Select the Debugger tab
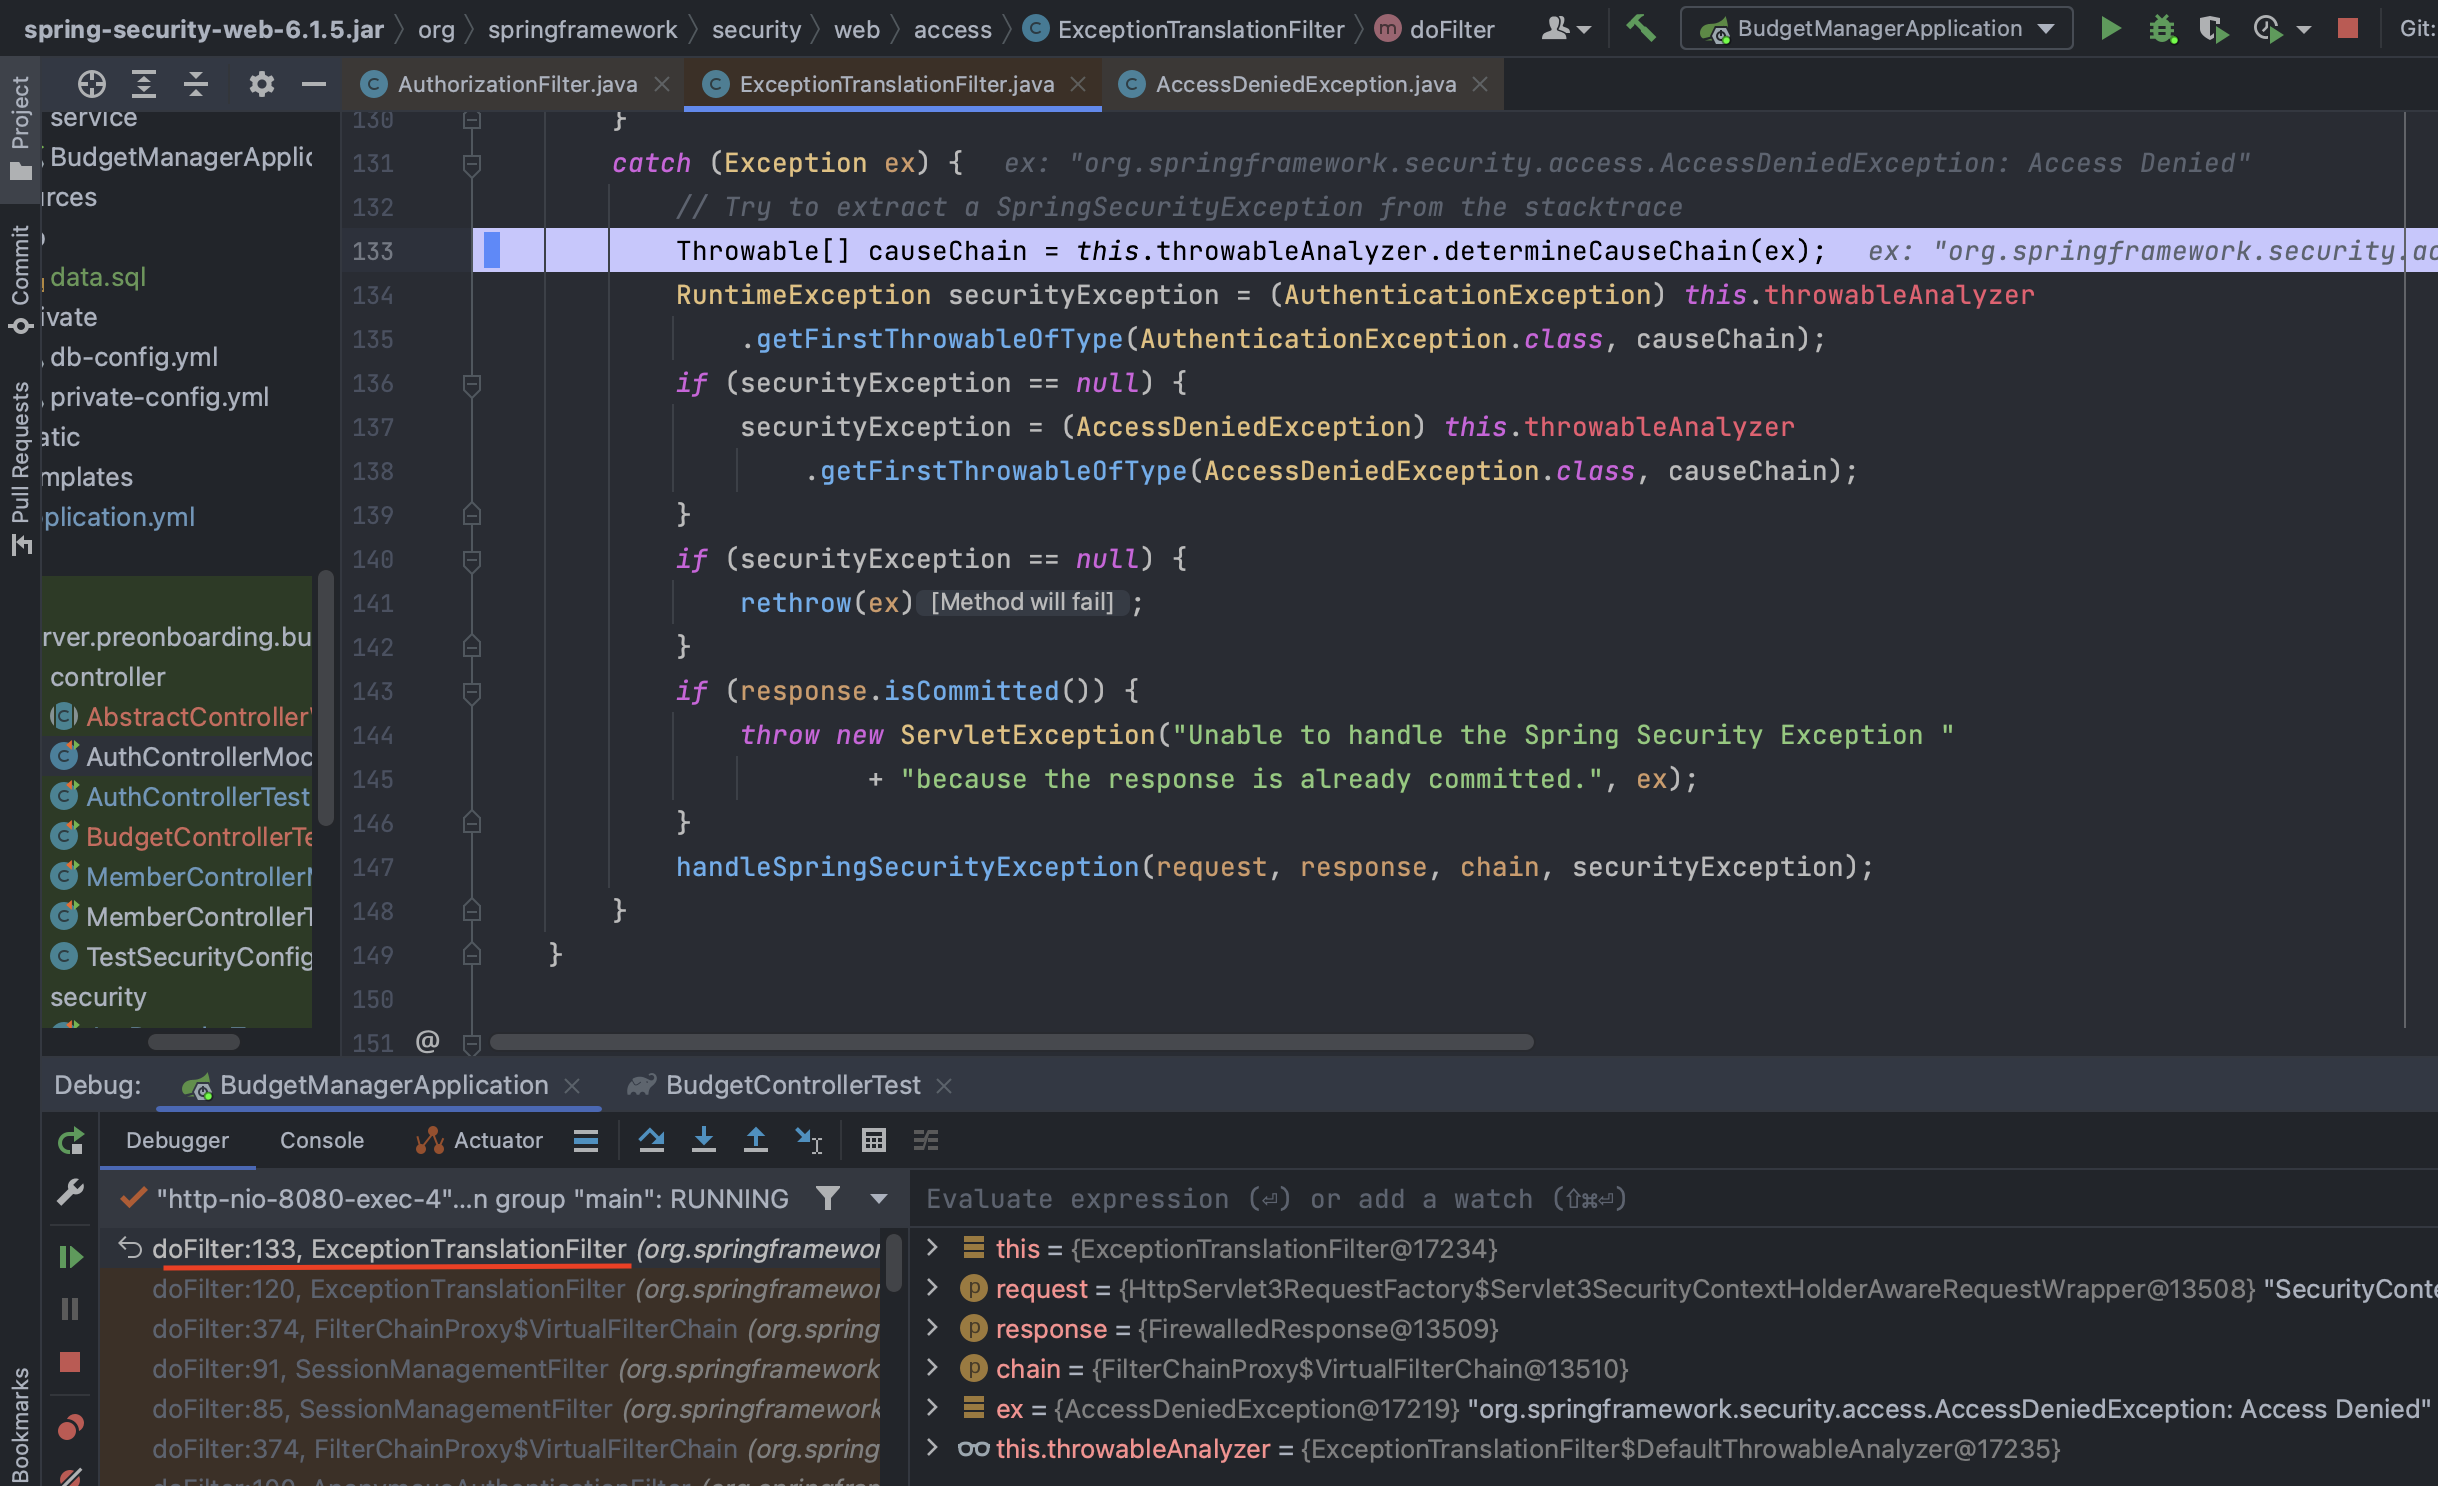Screen dimensions: 2438x1486 [177, 1140]
